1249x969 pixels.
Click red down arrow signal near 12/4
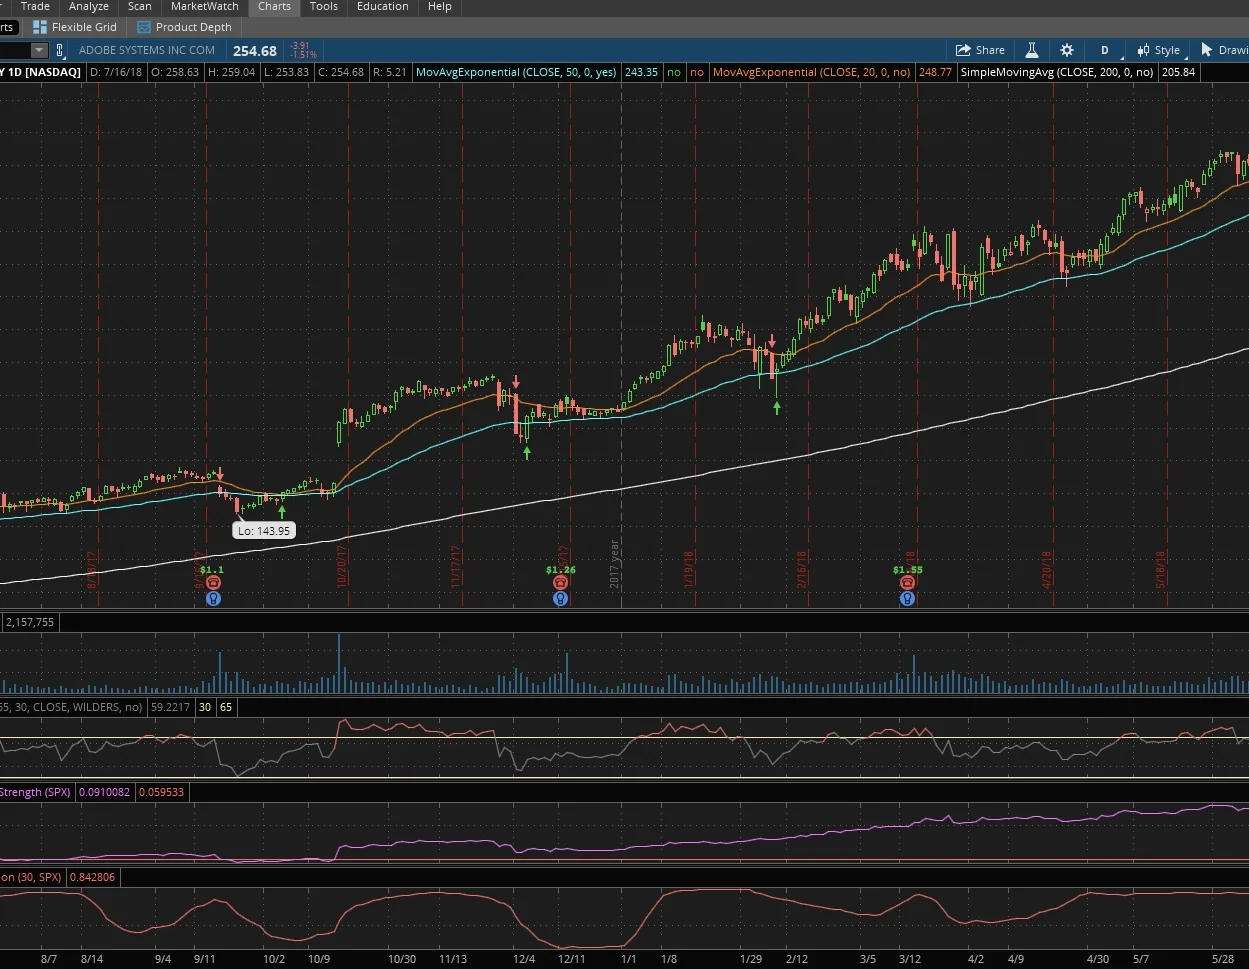[516, 382]
